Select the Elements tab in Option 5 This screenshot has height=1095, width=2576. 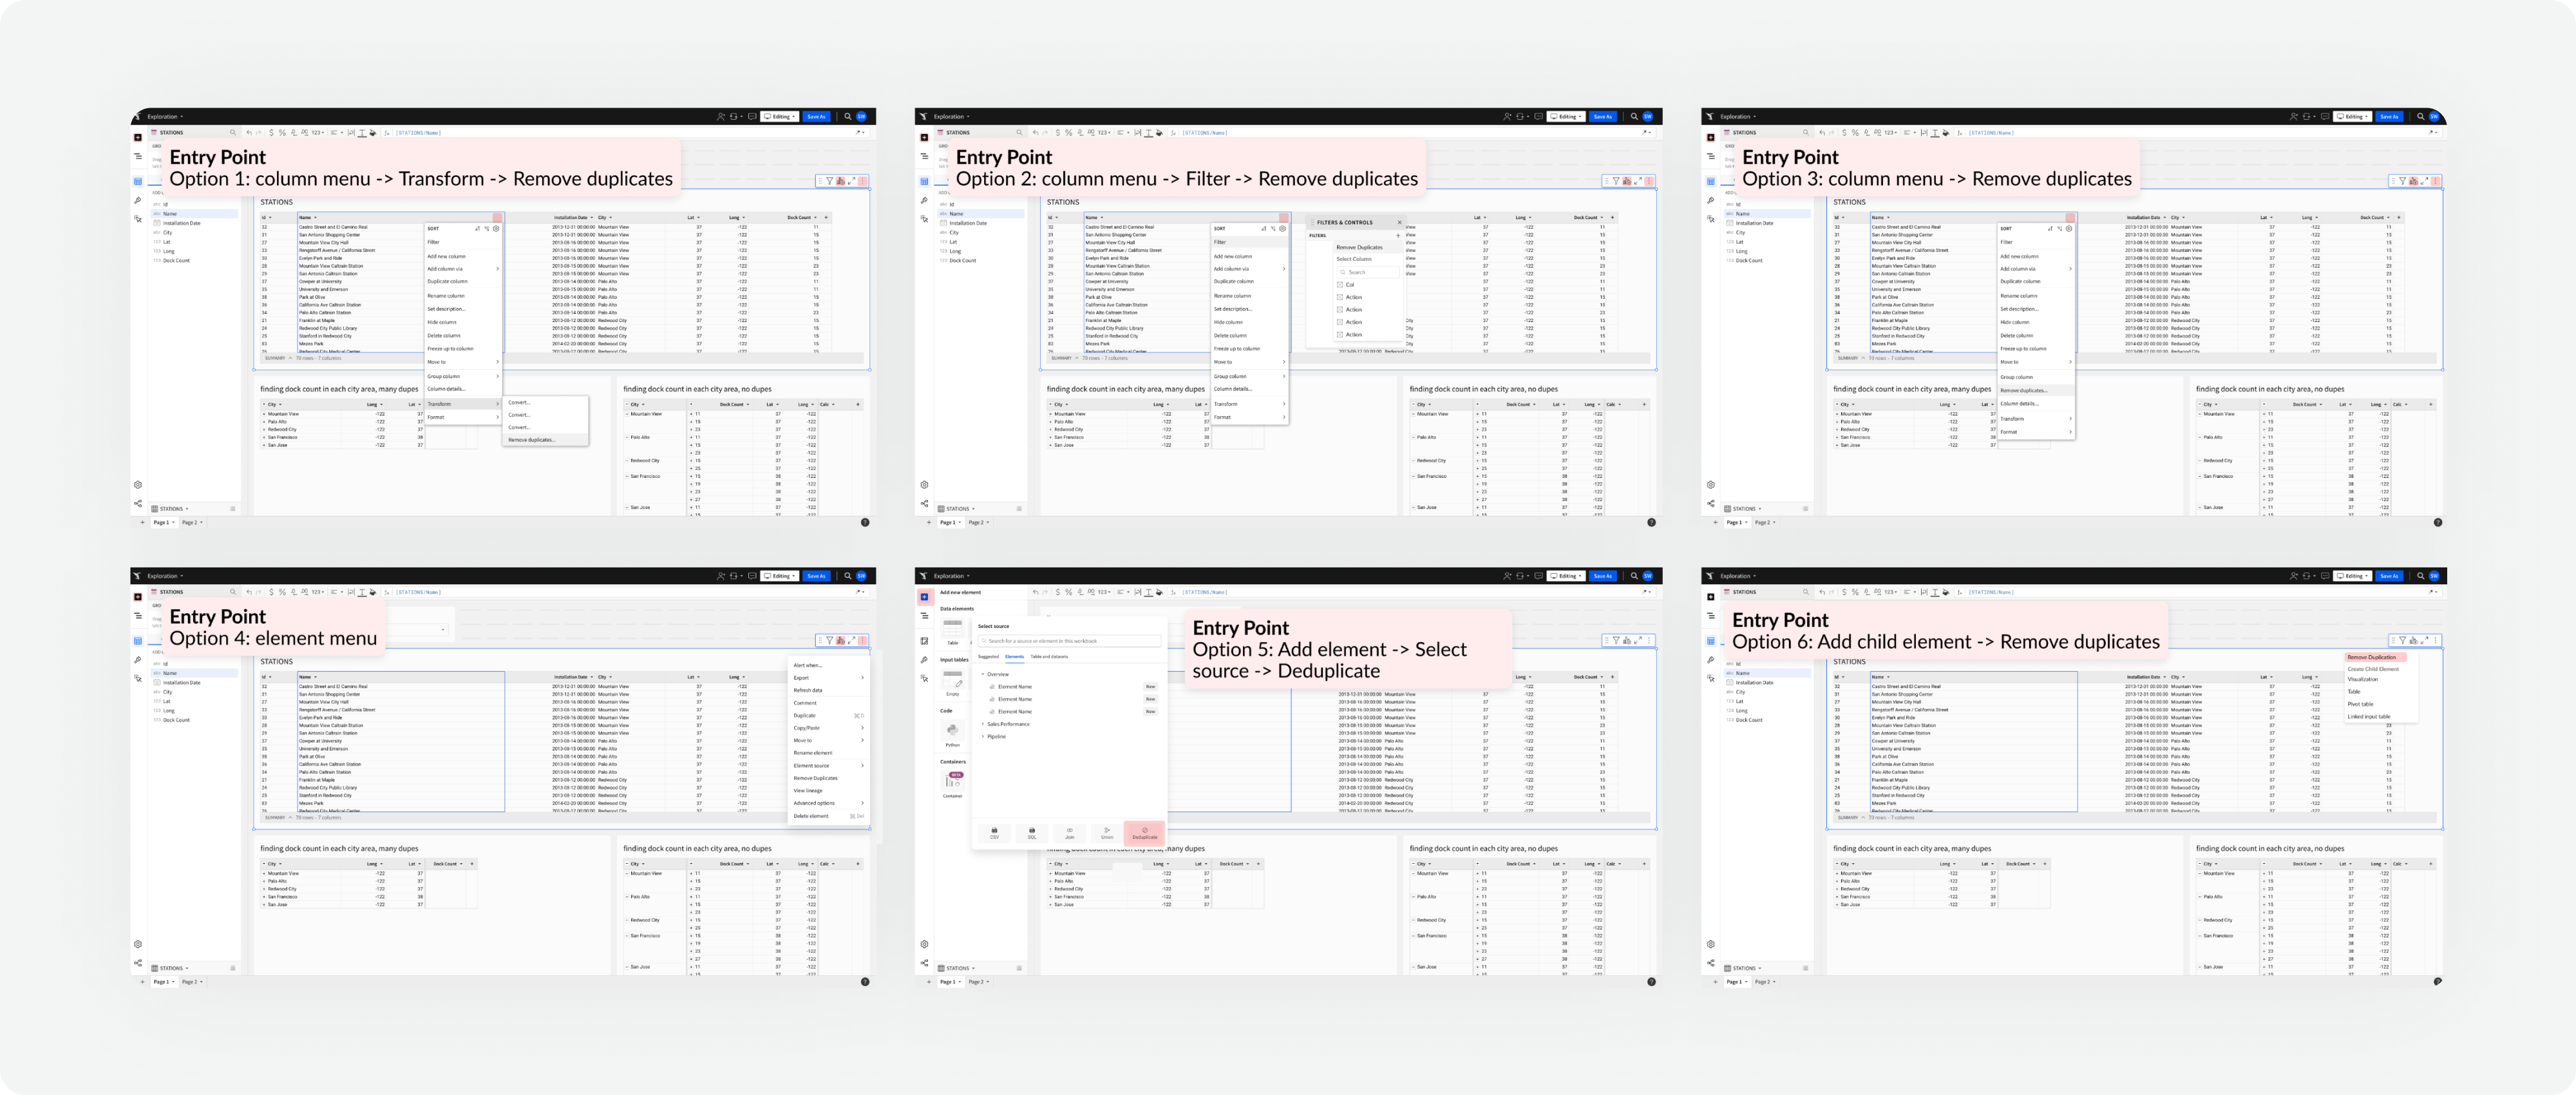click(1014, 657)
